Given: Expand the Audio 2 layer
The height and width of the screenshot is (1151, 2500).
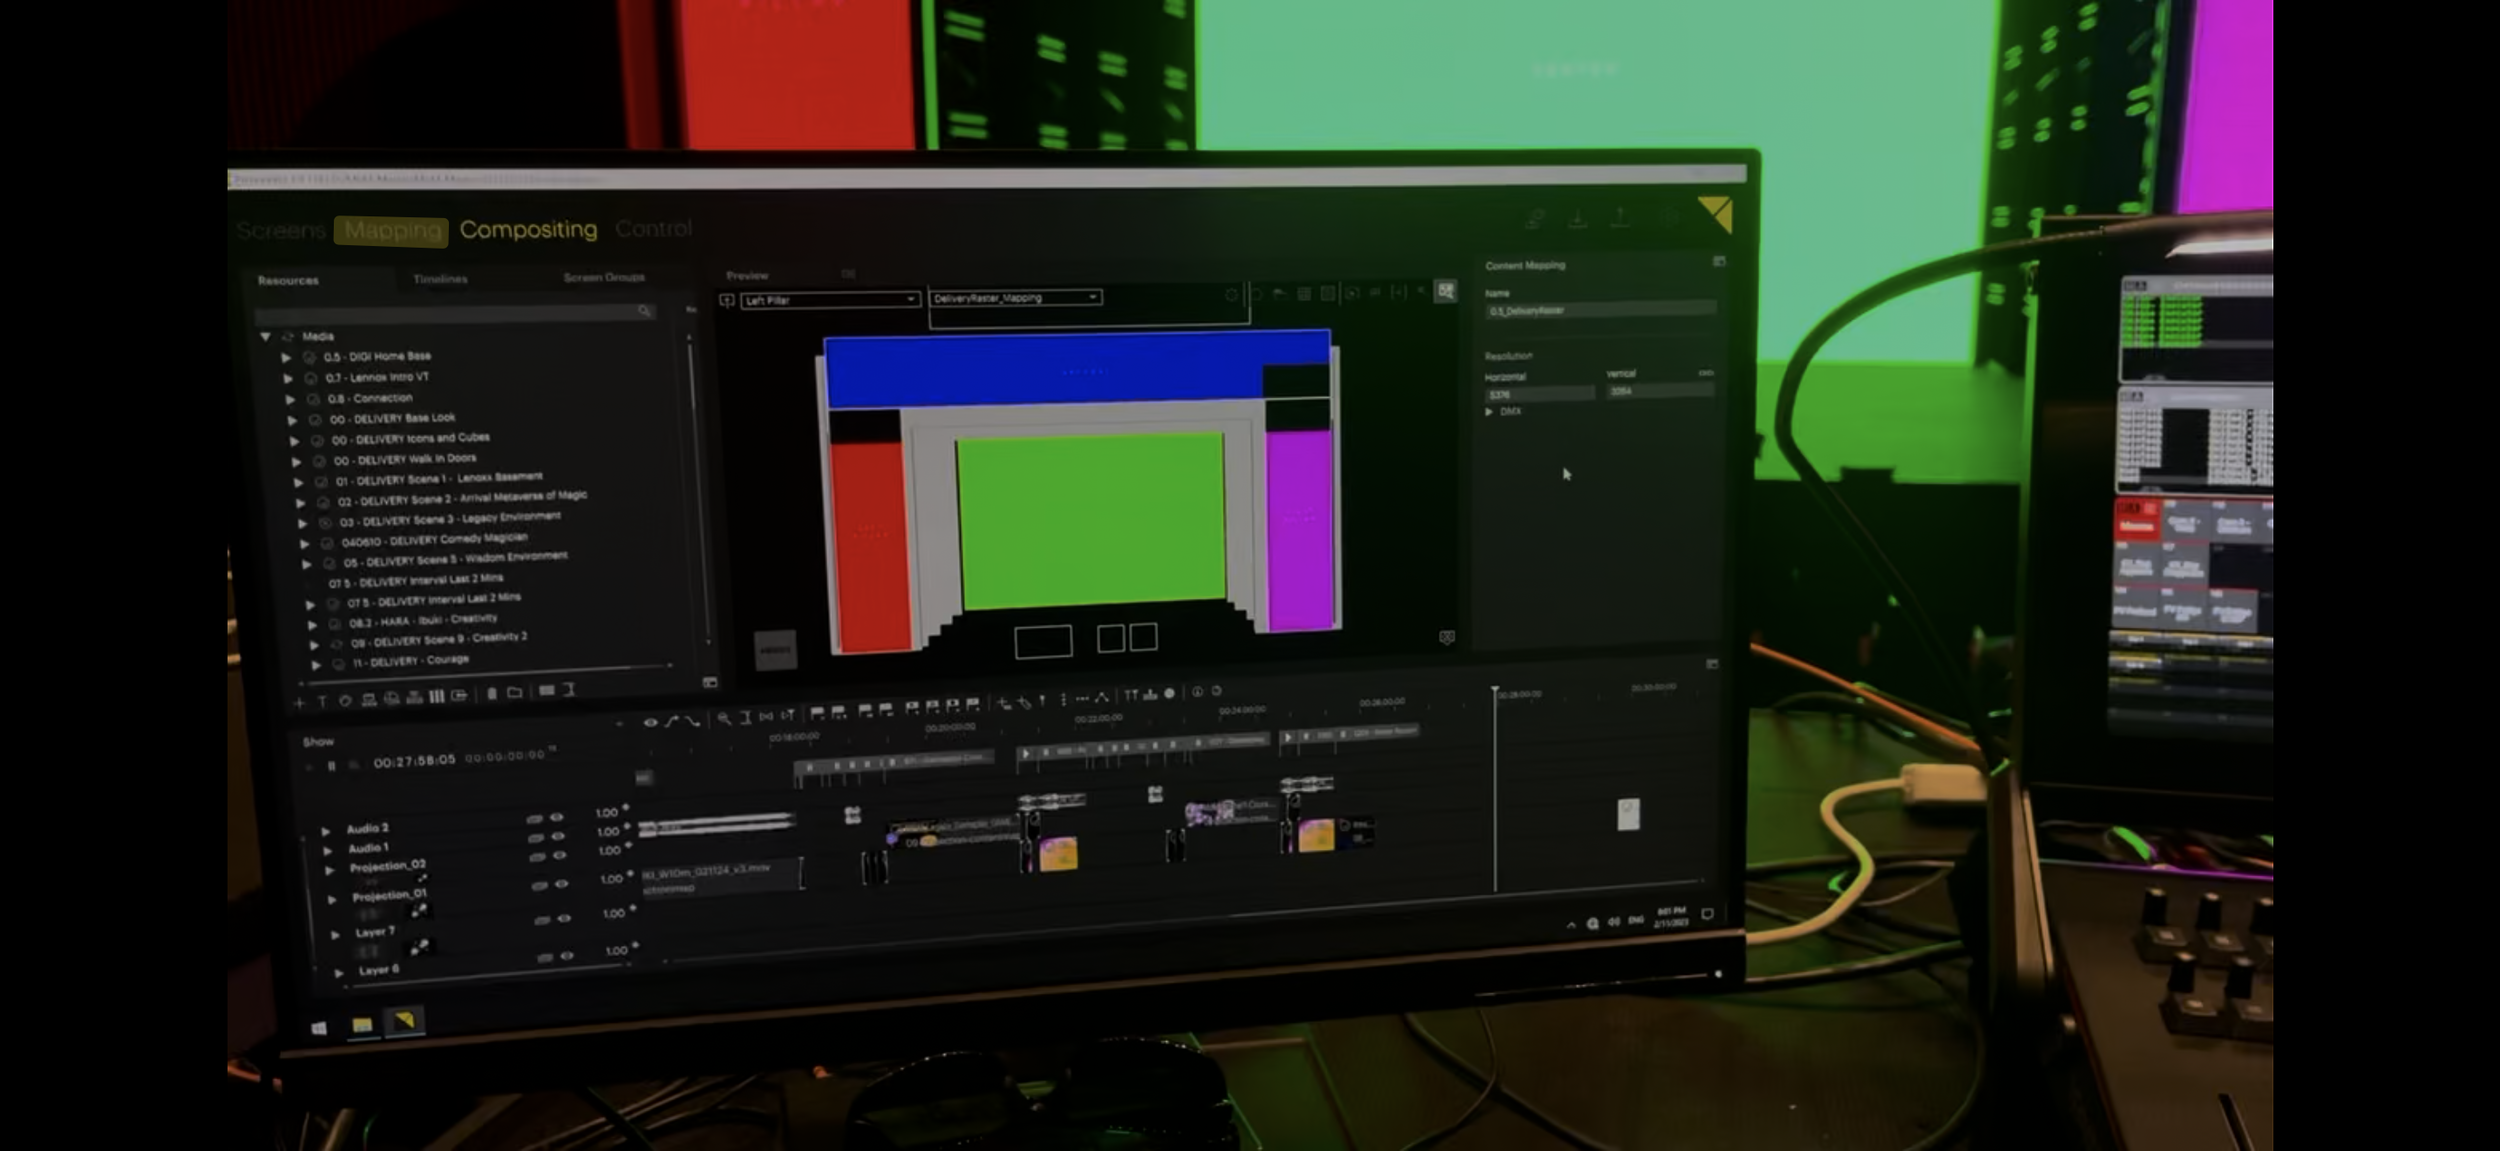Looking at the screenshot, I should pyautogui.click(x=325, y=831).
